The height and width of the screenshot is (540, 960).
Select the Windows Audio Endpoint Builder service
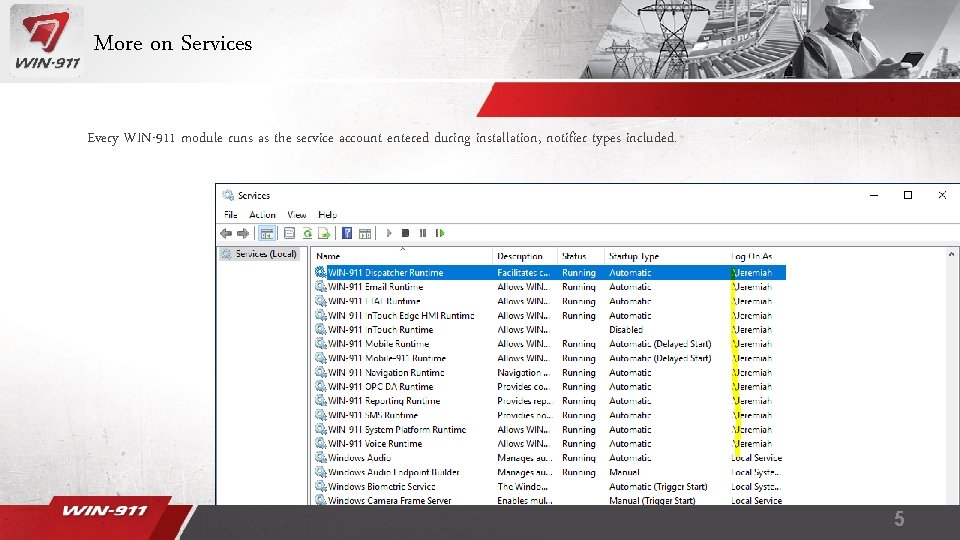pyautogui.click(x=394, y=472)
